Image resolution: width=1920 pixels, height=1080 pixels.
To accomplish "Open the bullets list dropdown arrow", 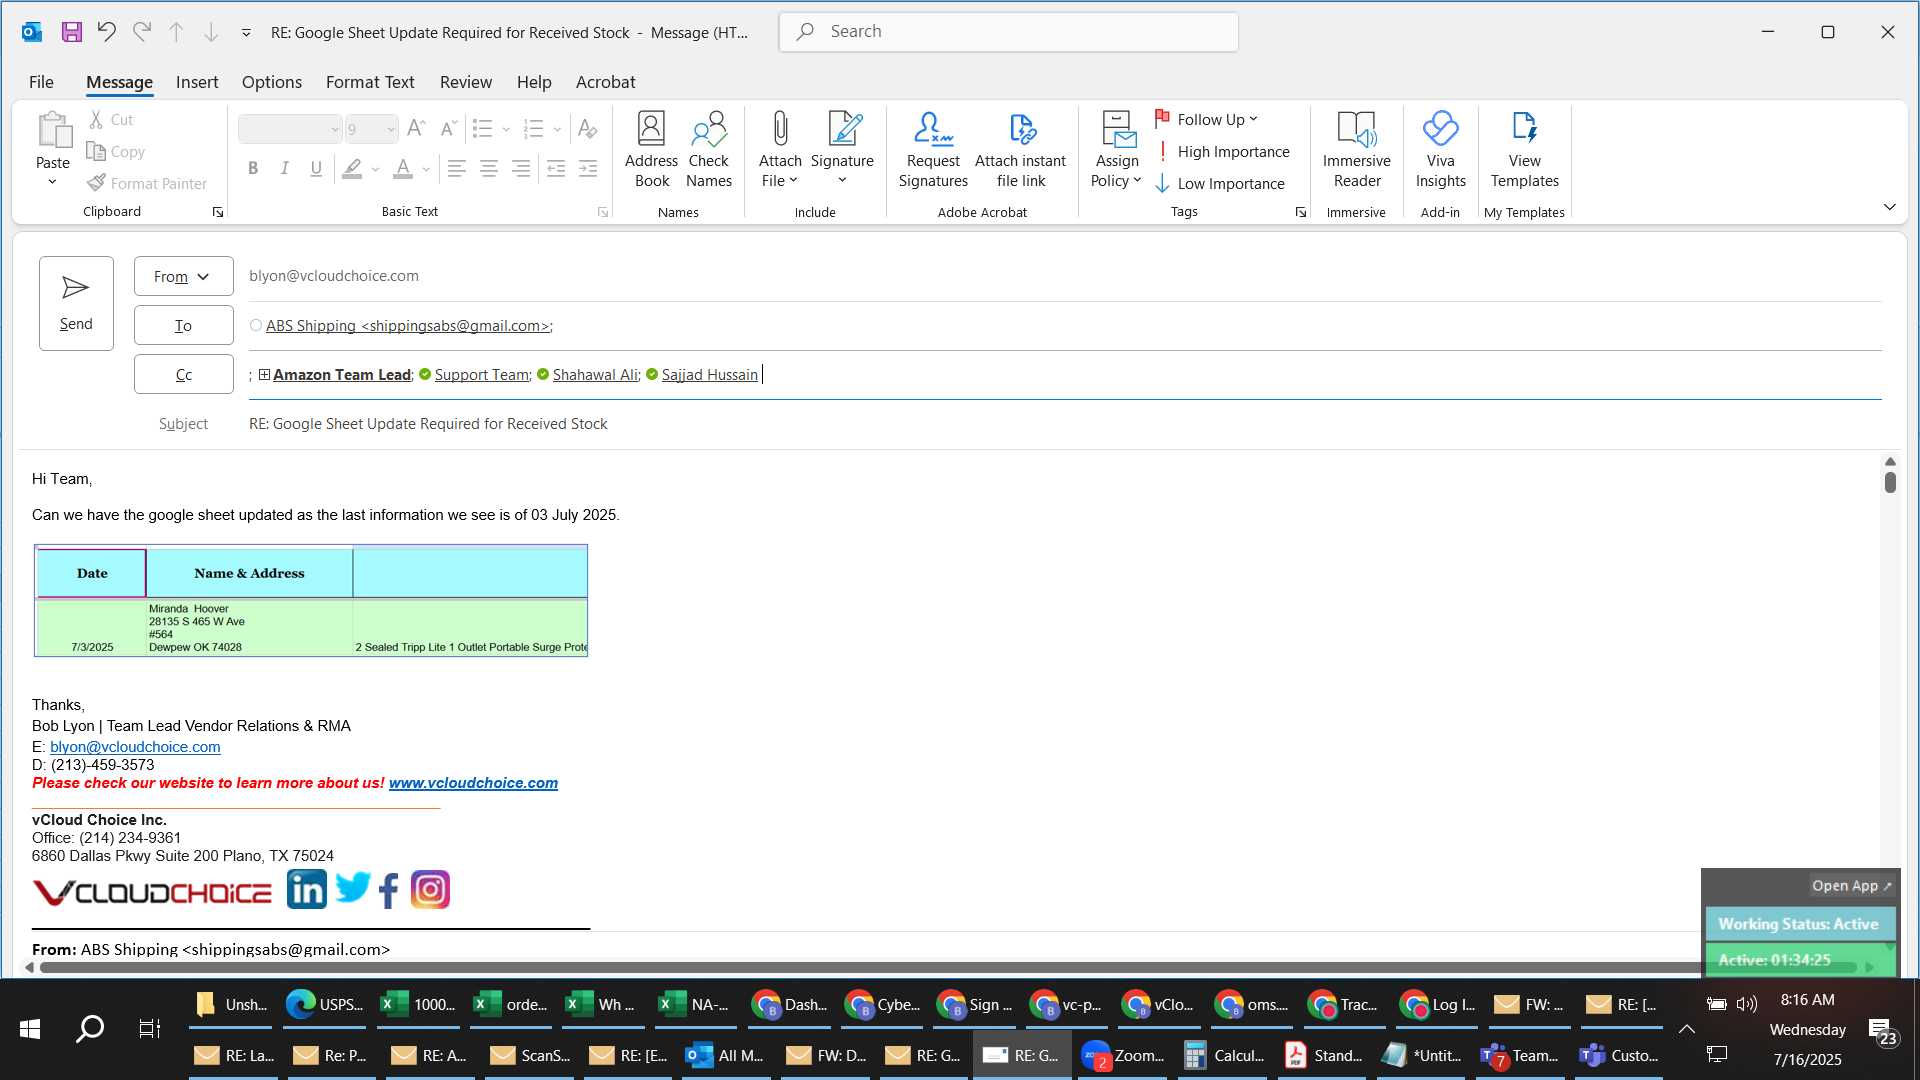I will coord(506,129).
